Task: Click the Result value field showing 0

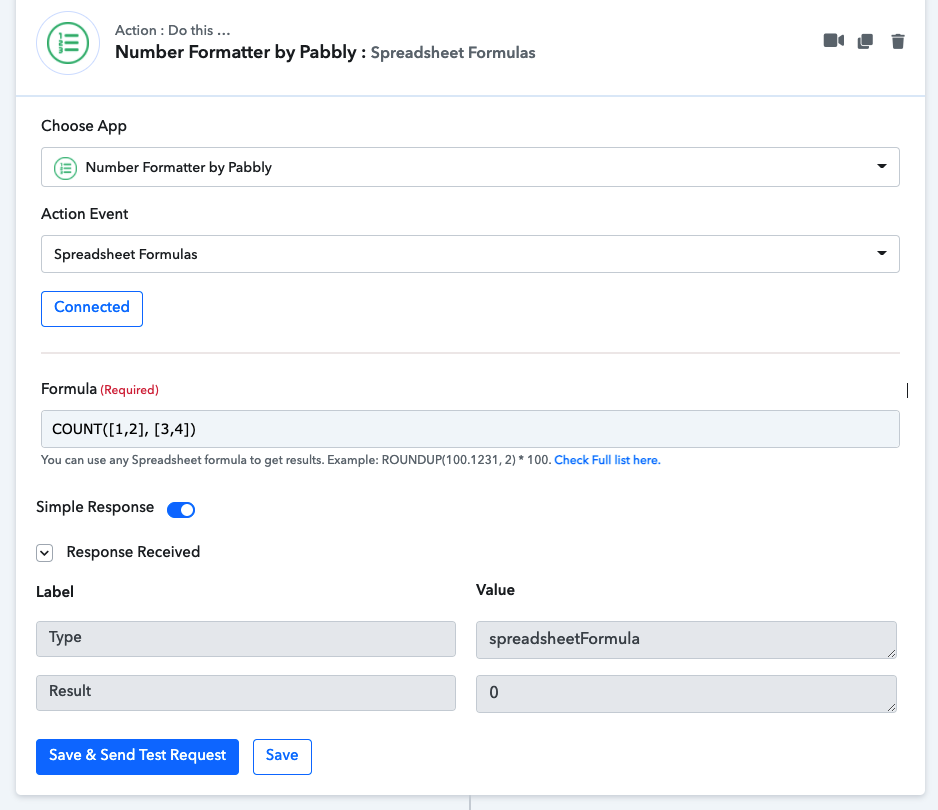Action: (x=686, y=694)
